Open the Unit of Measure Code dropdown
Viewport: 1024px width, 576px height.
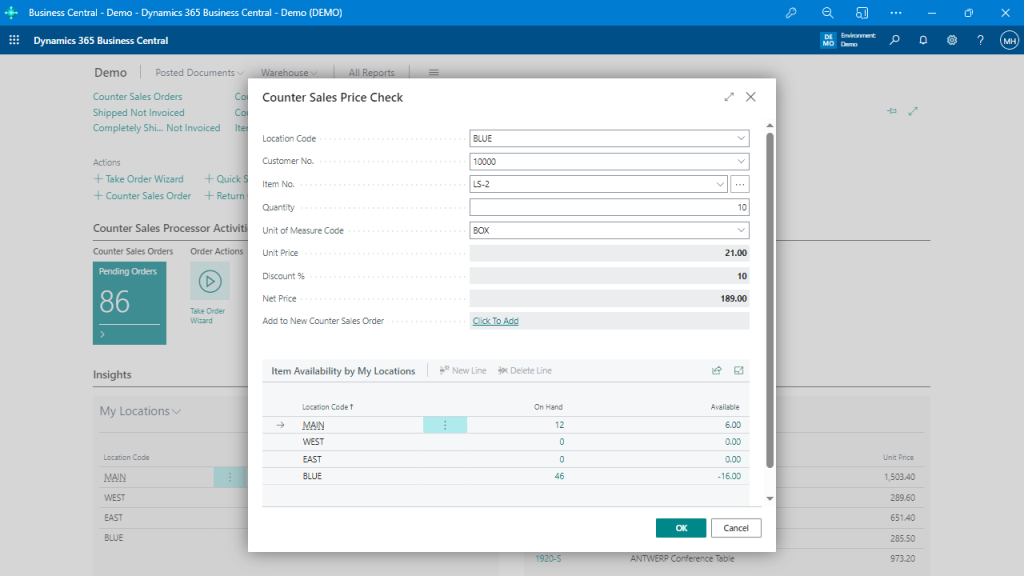pos(743,230)
